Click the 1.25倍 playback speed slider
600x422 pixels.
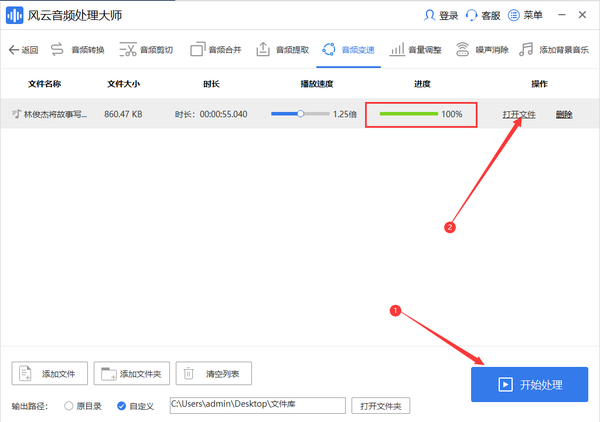tap(300, 114)
